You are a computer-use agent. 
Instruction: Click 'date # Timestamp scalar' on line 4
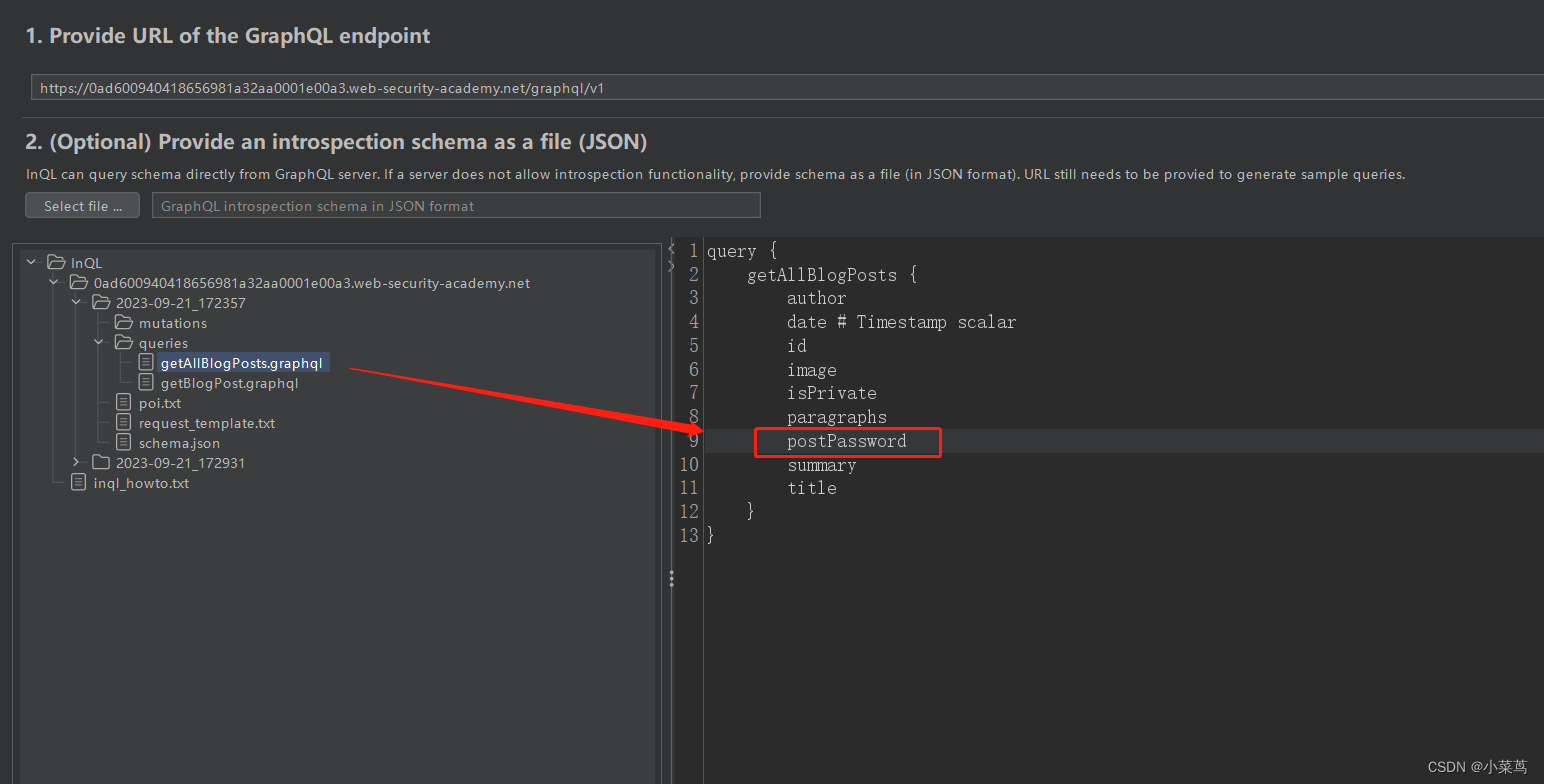(x=901, y=322)
